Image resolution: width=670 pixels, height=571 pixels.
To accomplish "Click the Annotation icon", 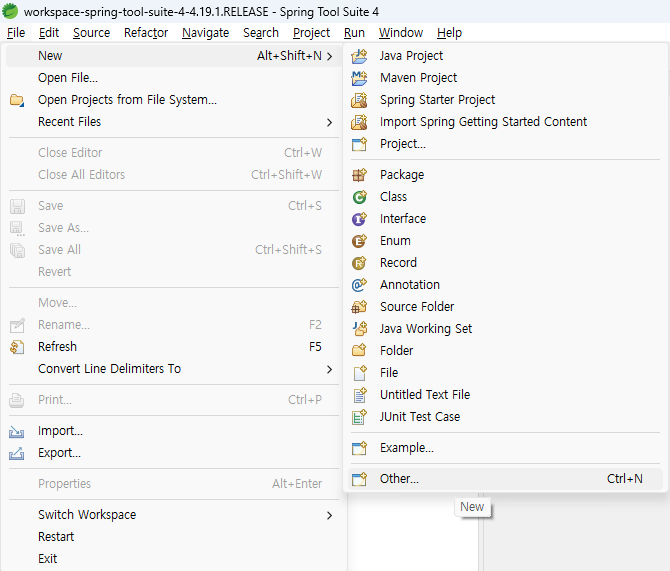I will pyautogui.click(x=359, y=285).
